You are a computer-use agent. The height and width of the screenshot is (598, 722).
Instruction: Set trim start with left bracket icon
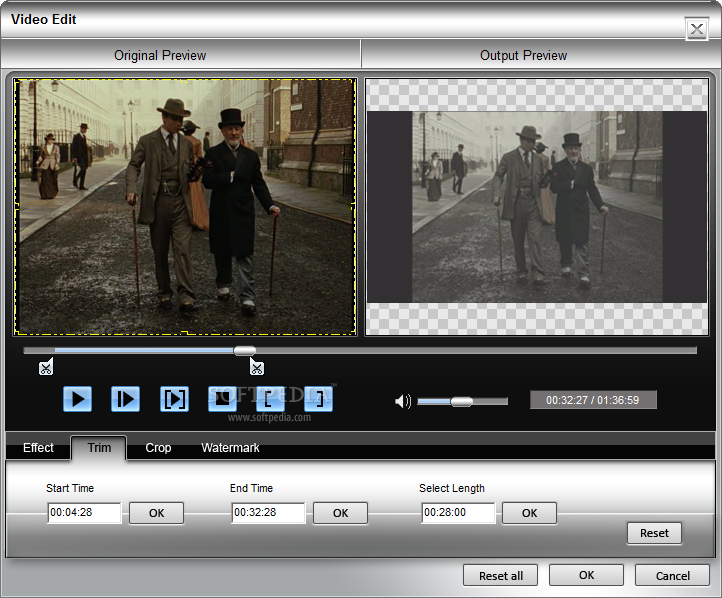tap(270, 399)
